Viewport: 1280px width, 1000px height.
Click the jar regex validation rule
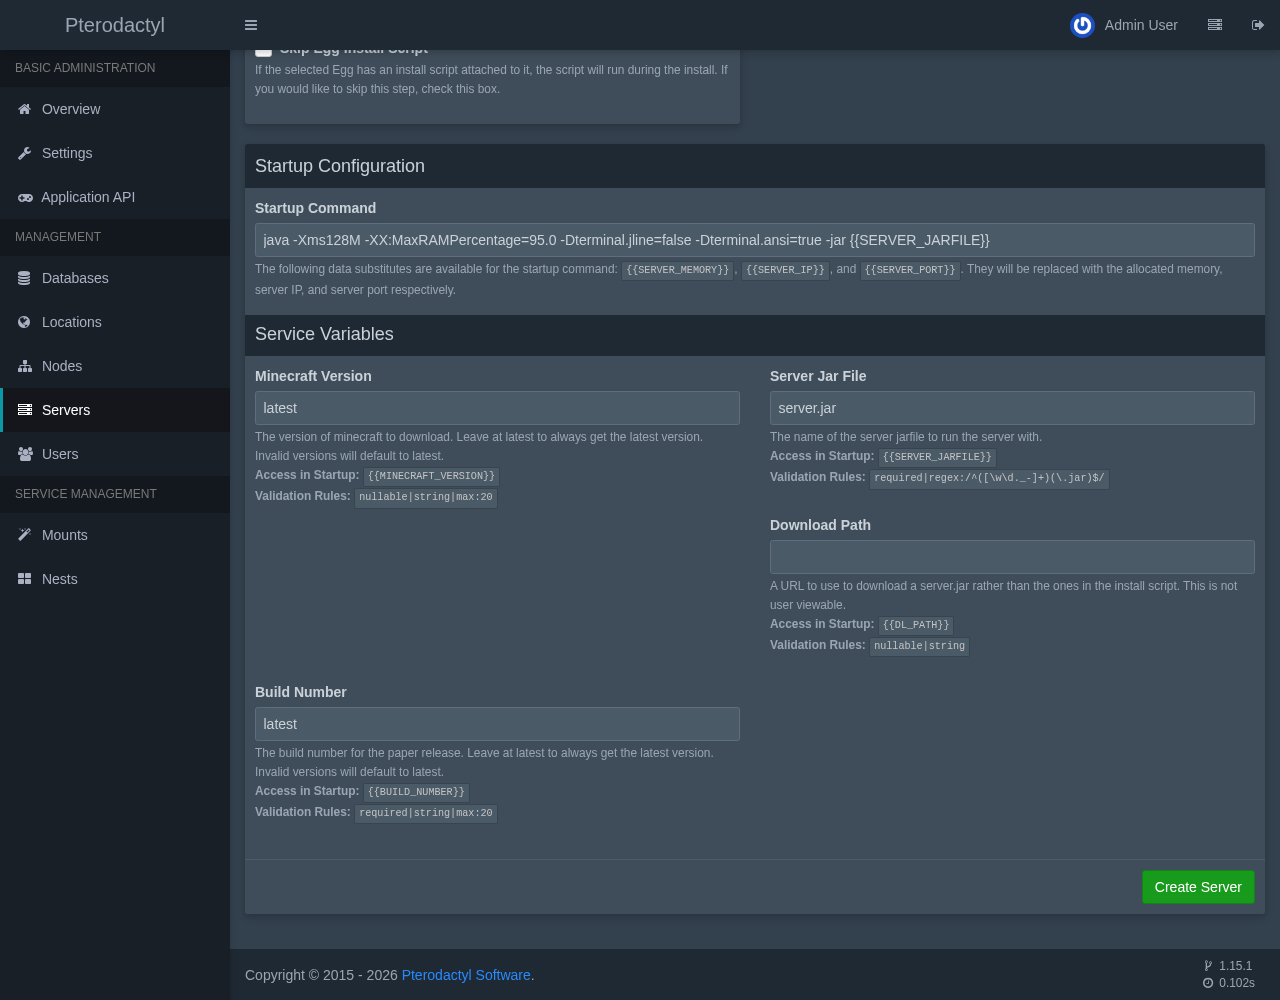pyautogui.click(x=989, y=479)
